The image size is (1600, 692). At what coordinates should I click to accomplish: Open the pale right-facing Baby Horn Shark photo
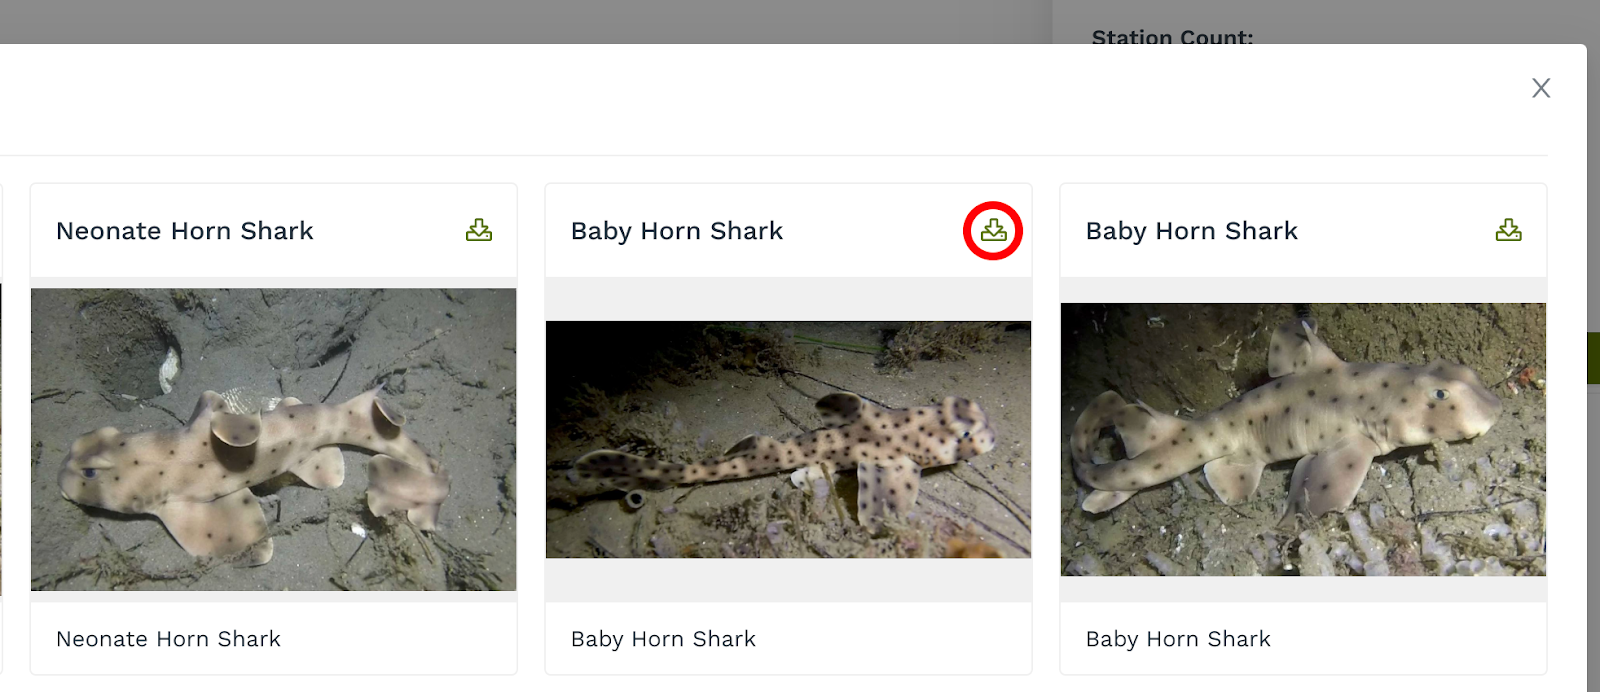1303,439
